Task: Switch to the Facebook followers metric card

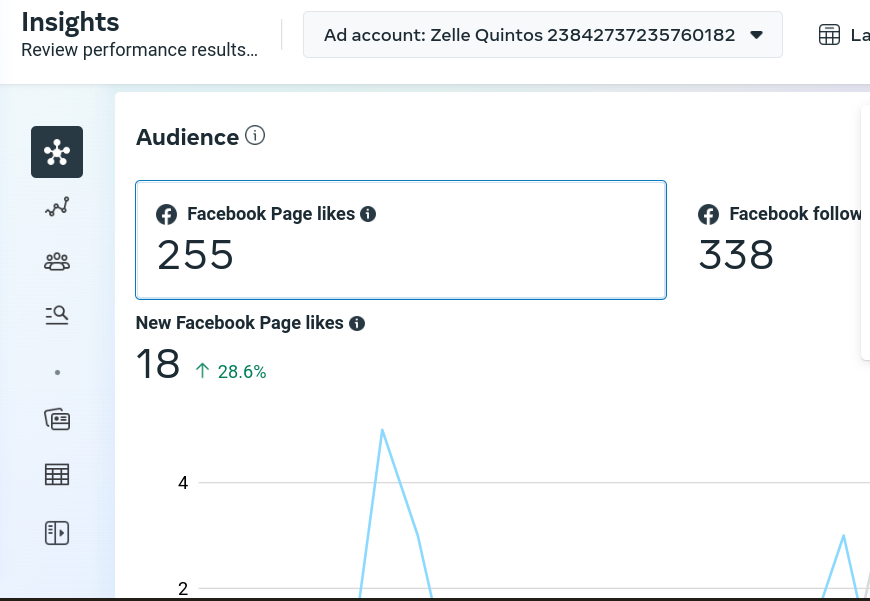Action: pyautogui.click(x=780, y=240)
